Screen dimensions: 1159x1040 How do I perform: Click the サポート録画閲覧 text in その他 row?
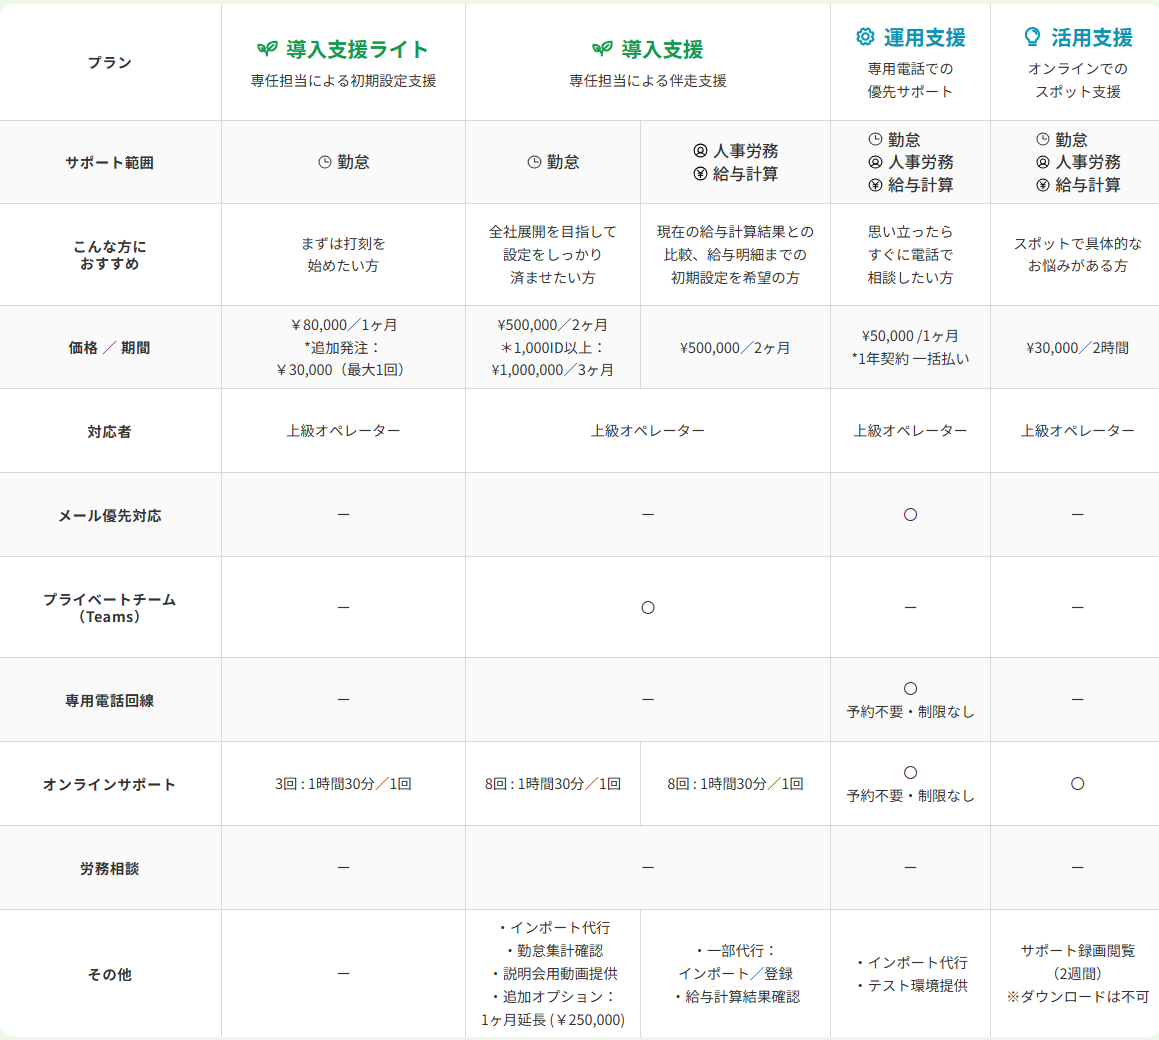point(1077,951)
